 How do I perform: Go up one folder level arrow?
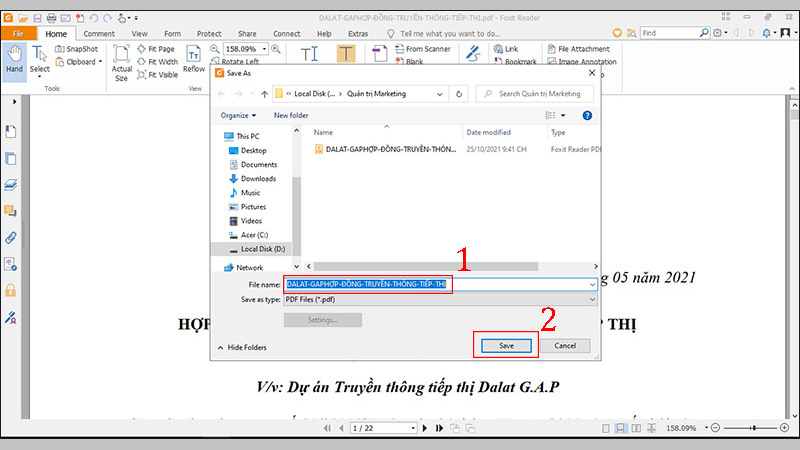[x=264, y=93]
